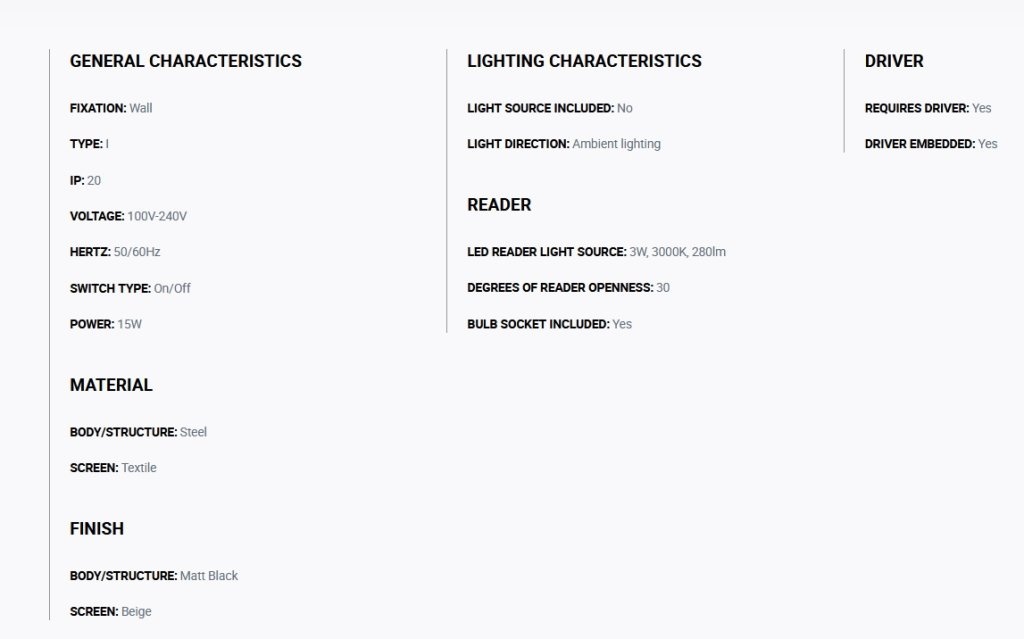This screenshot has width=1024, height=639.
Task: Click the Power 15W specification
Action: coord(106,324)
